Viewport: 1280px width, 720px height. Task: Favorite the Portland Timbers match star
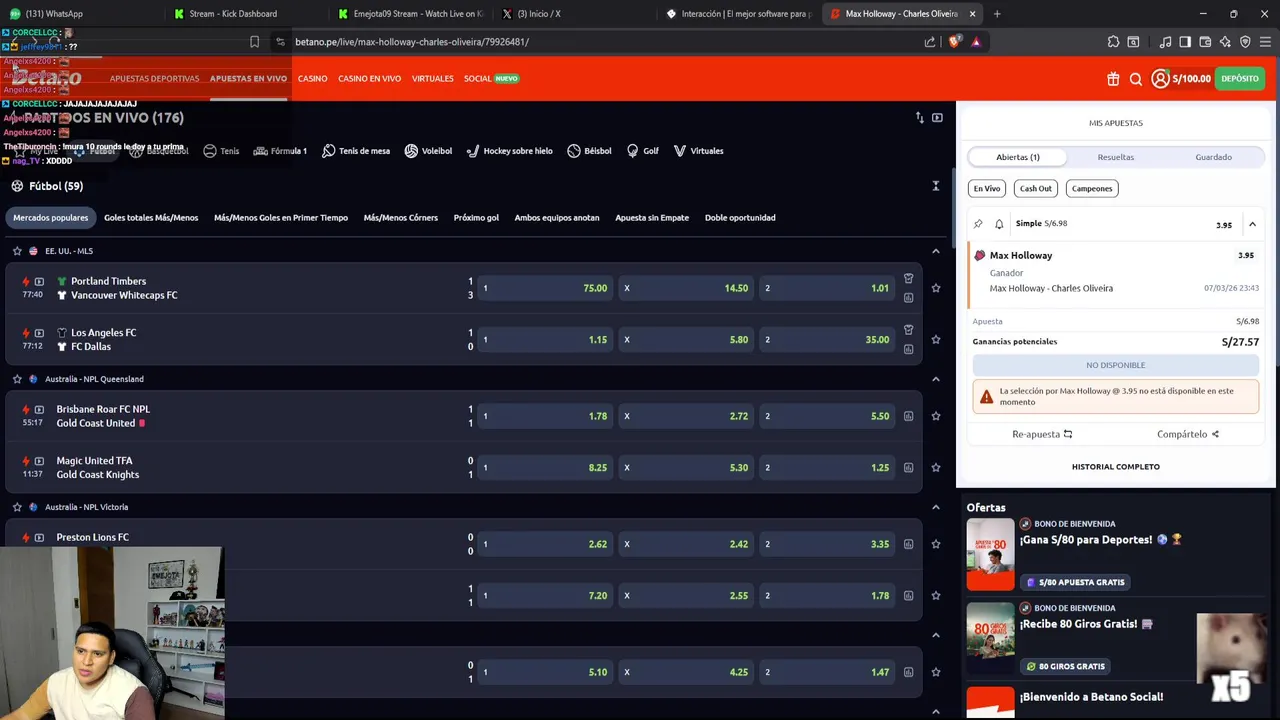[936, 288]
